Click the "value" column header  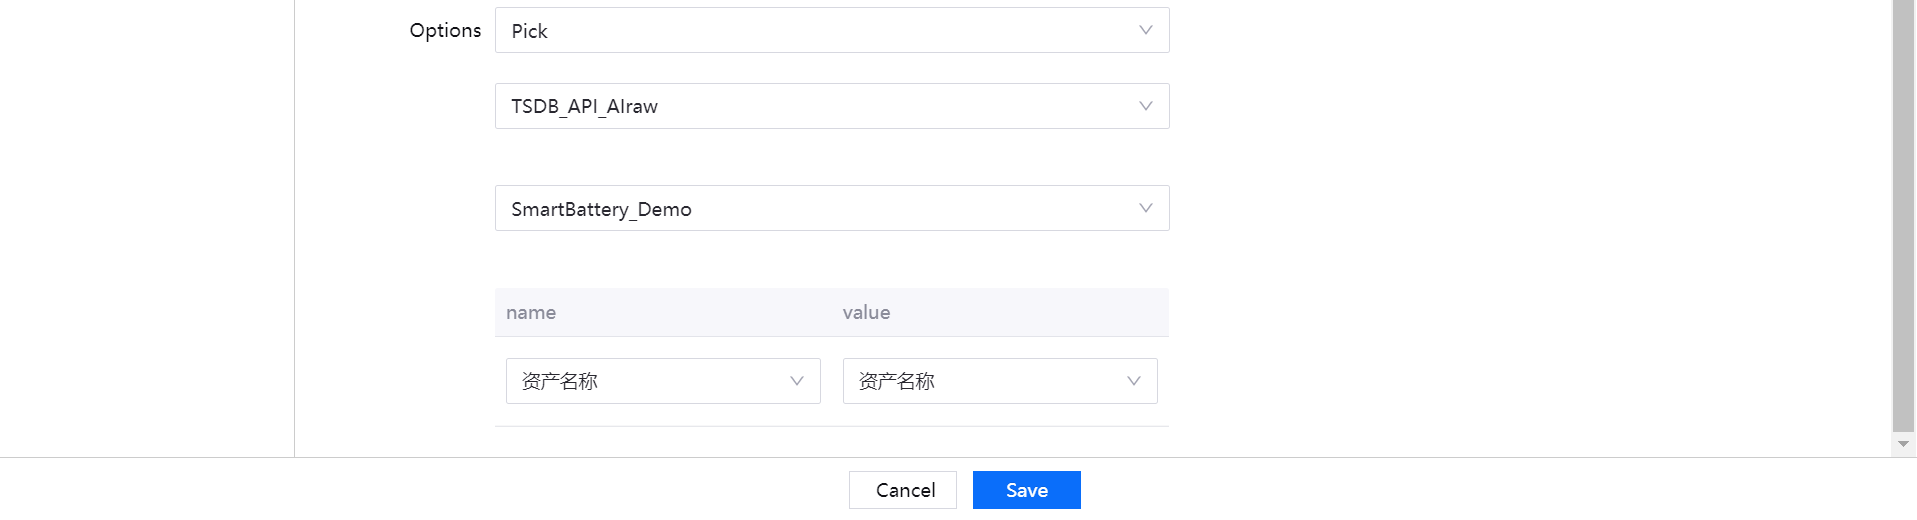[866, 313]
